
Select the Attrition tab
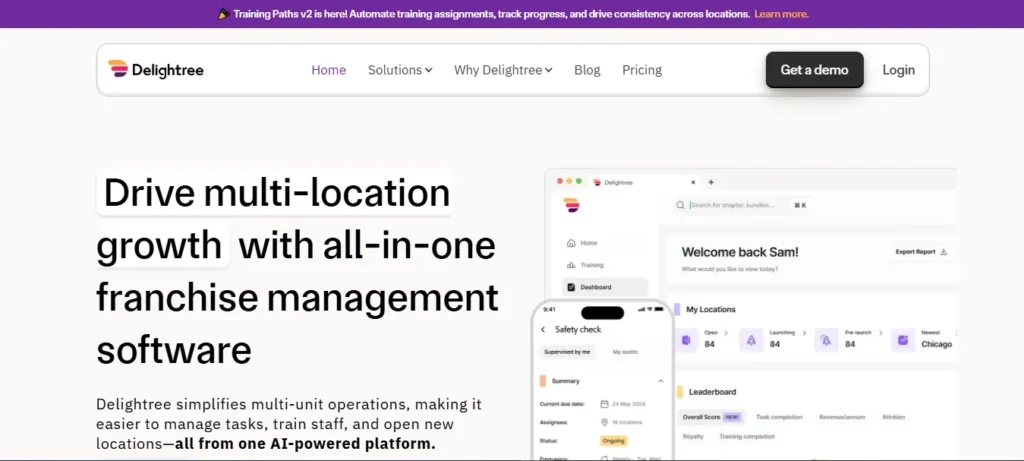(893, 417)
